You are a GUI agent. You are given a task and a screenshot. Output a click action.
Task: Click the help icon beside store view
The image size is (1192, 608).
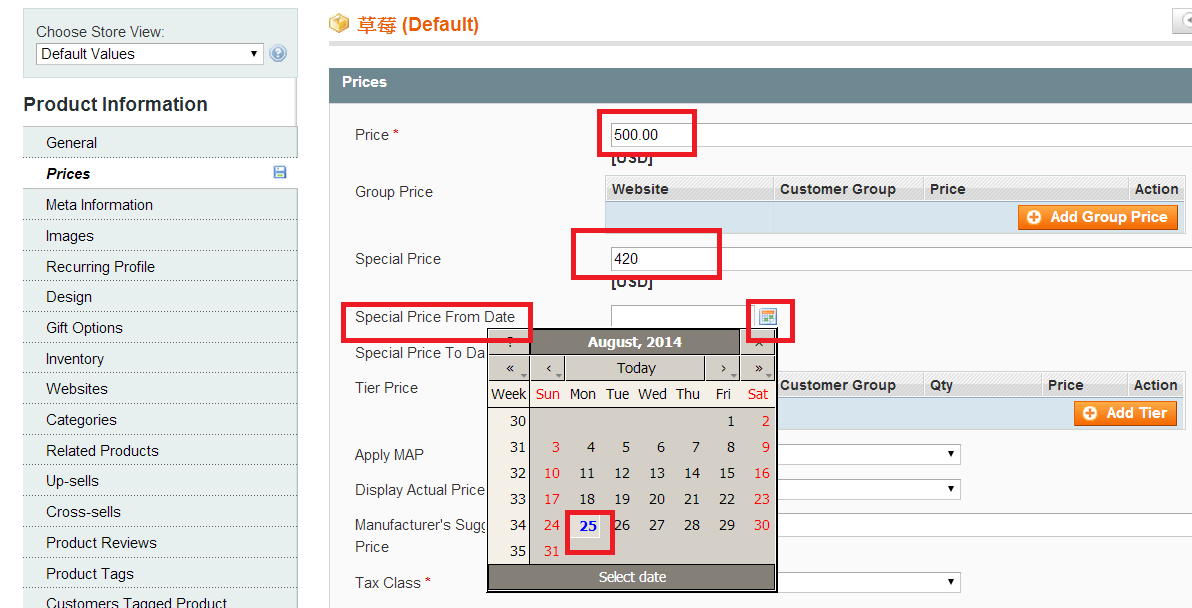pos(278,54)
